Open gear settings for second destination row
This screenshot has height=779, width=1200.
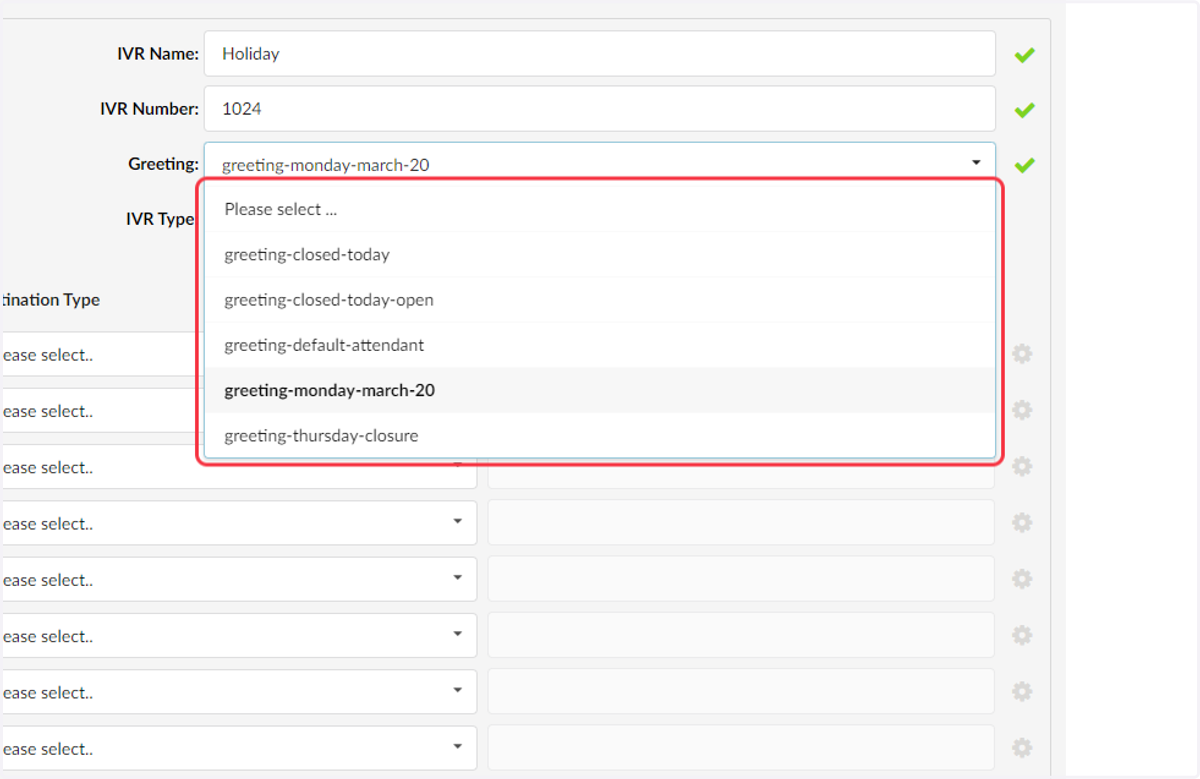point(1022,410)
